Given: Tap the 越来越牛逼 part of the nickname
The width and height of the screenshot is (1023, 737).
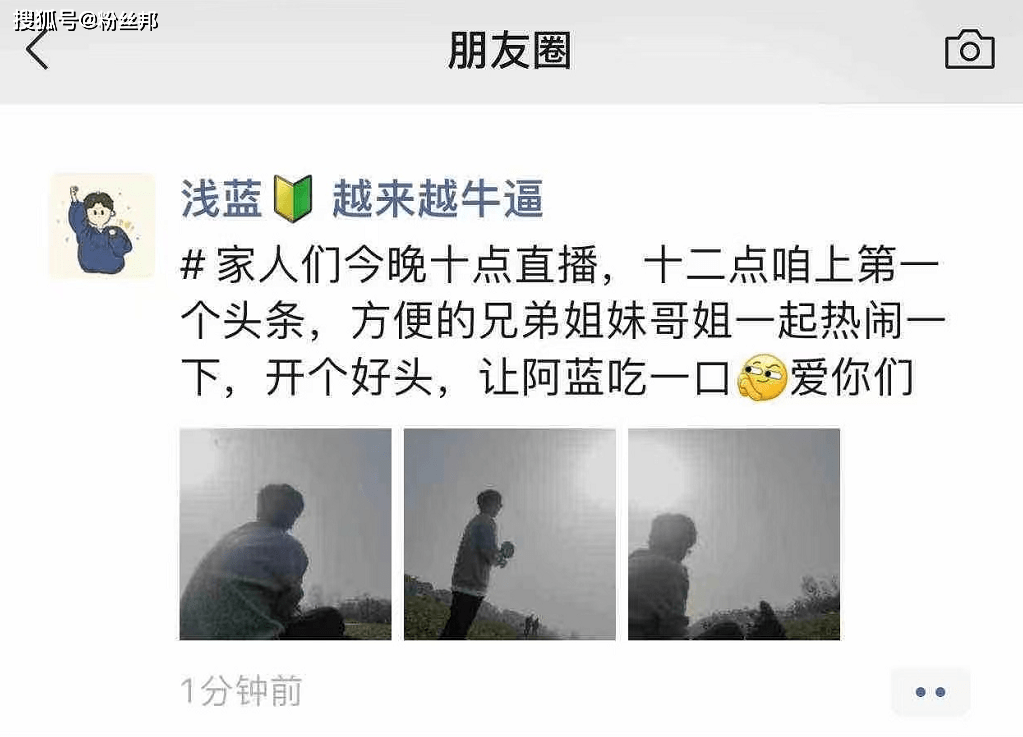Looking at the screenshot, I should (x=438, y=198).
